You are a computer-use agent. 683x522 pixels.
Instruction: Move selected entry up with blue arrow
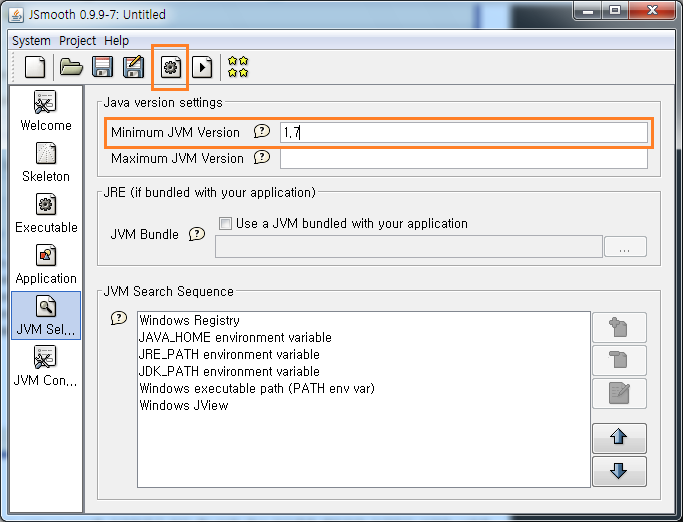[x=619, y=438]
